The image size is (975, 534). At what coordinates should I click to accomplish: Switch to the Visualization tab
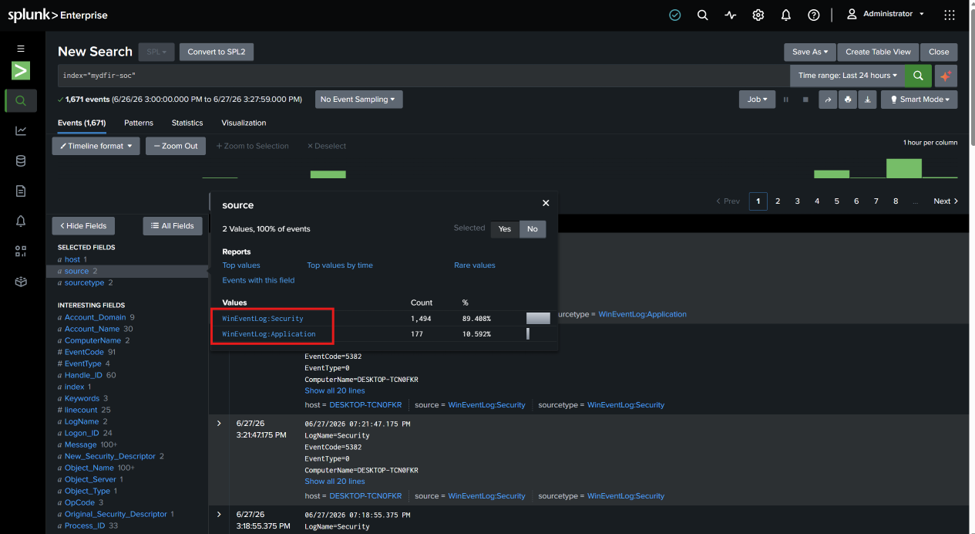244,123
